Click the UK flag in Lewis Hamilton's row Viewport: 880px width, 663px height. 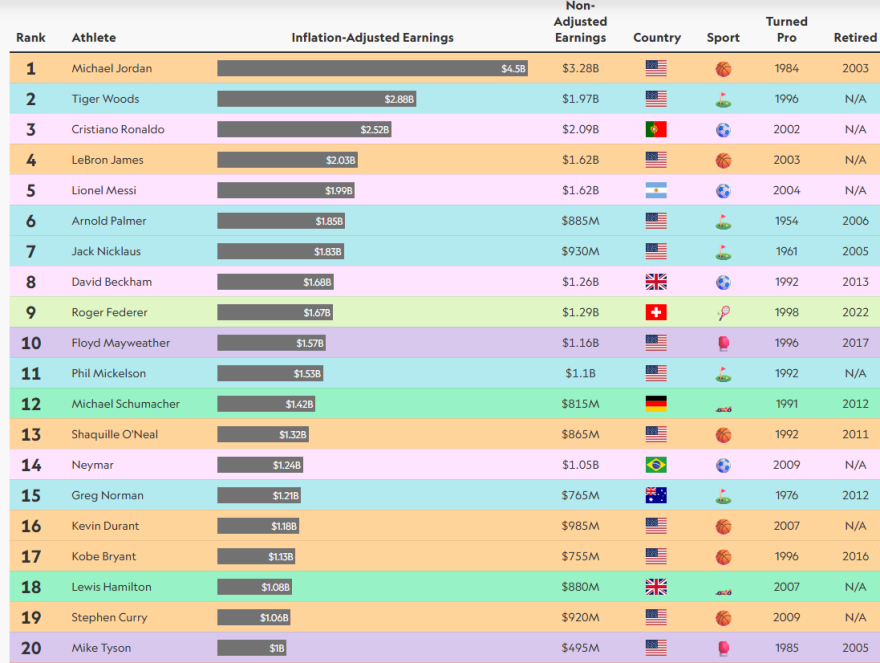[656, 587]
